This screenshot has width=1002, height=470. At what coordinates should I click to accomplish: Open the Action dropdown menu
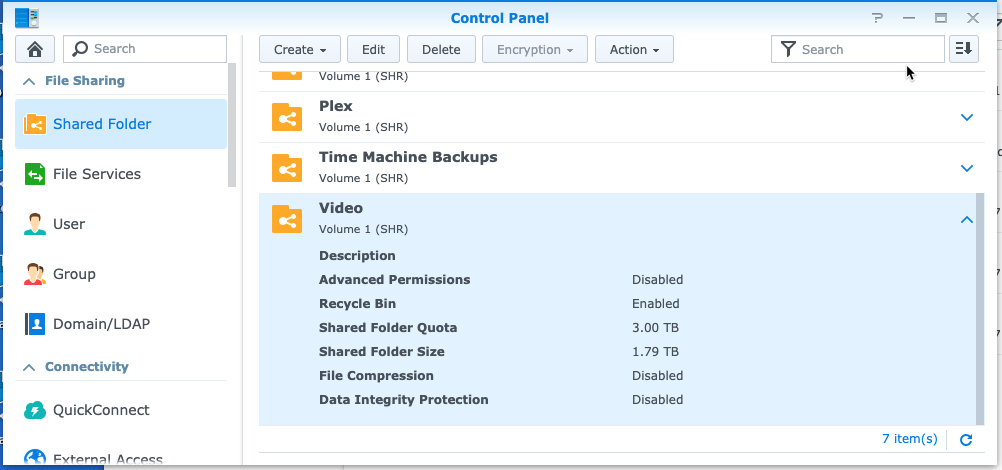pos(634,49)
